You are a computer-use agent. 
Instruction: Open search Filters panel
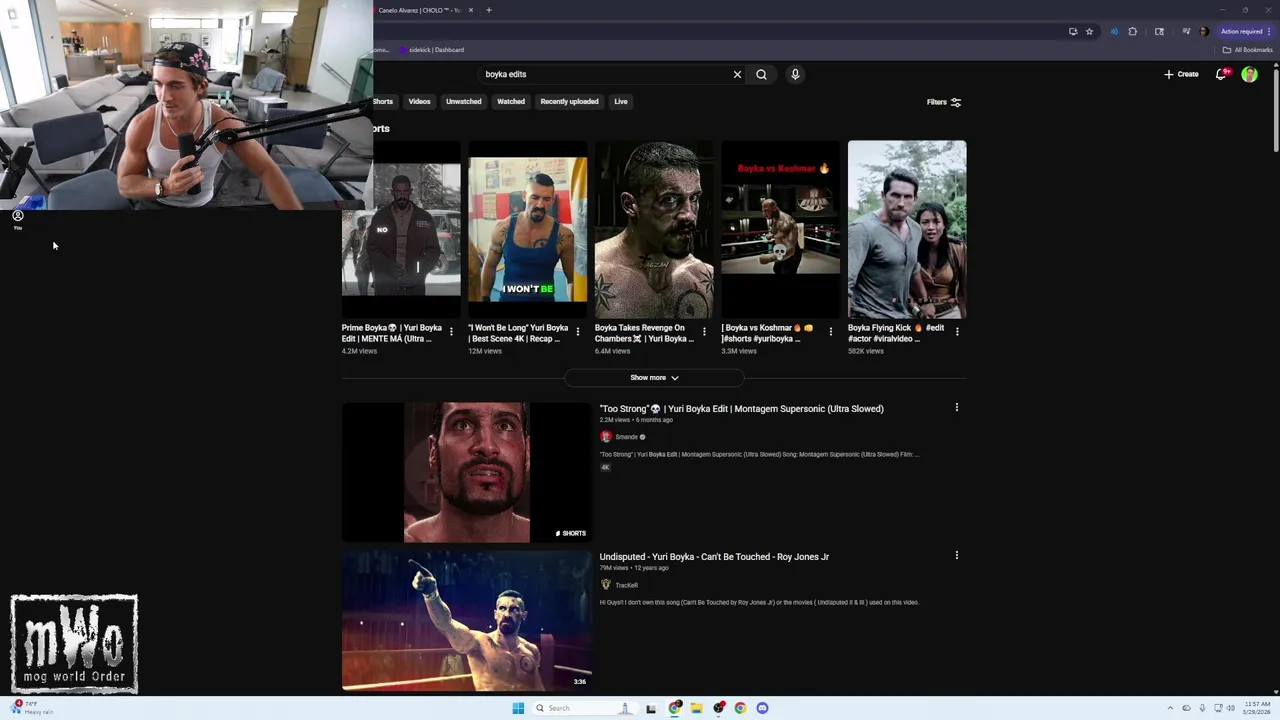[x=944, y=102]
